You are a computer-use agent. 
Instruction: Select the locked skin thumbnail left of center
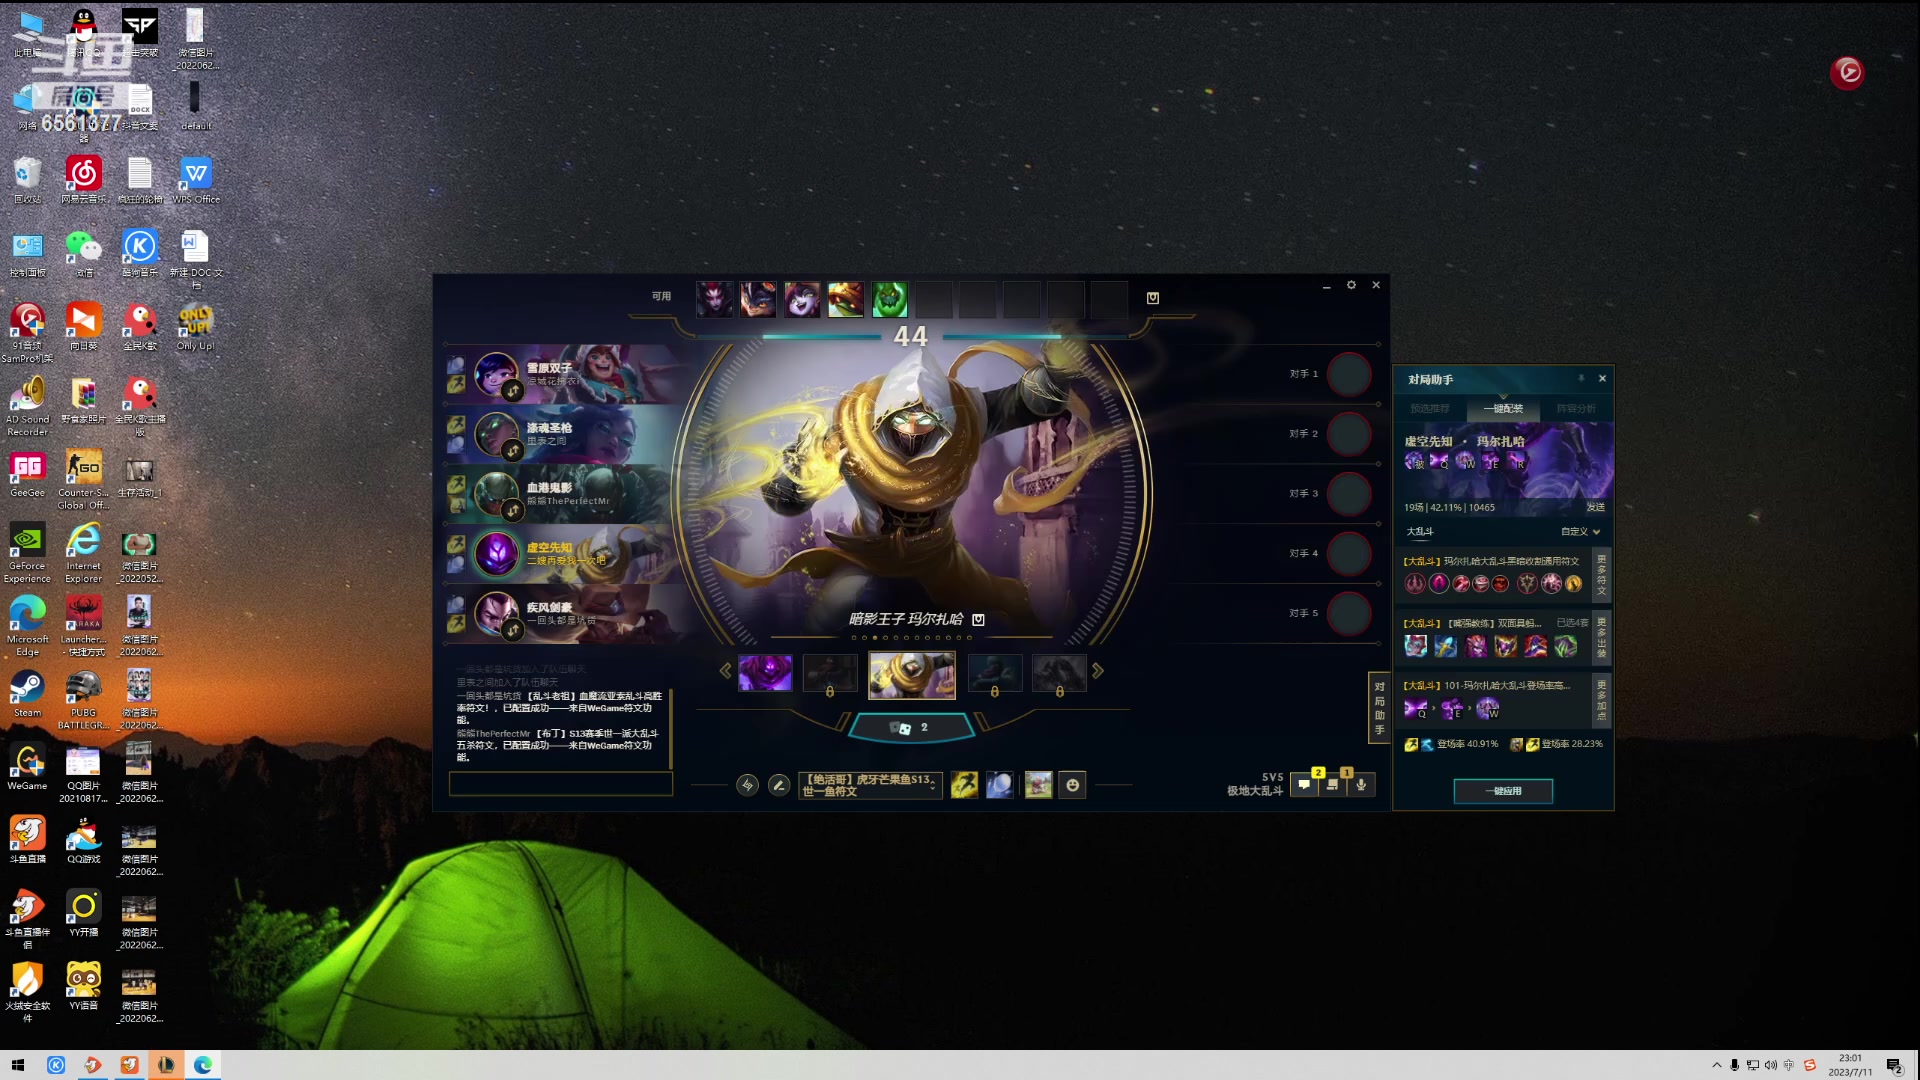click(x=830, y=673)
